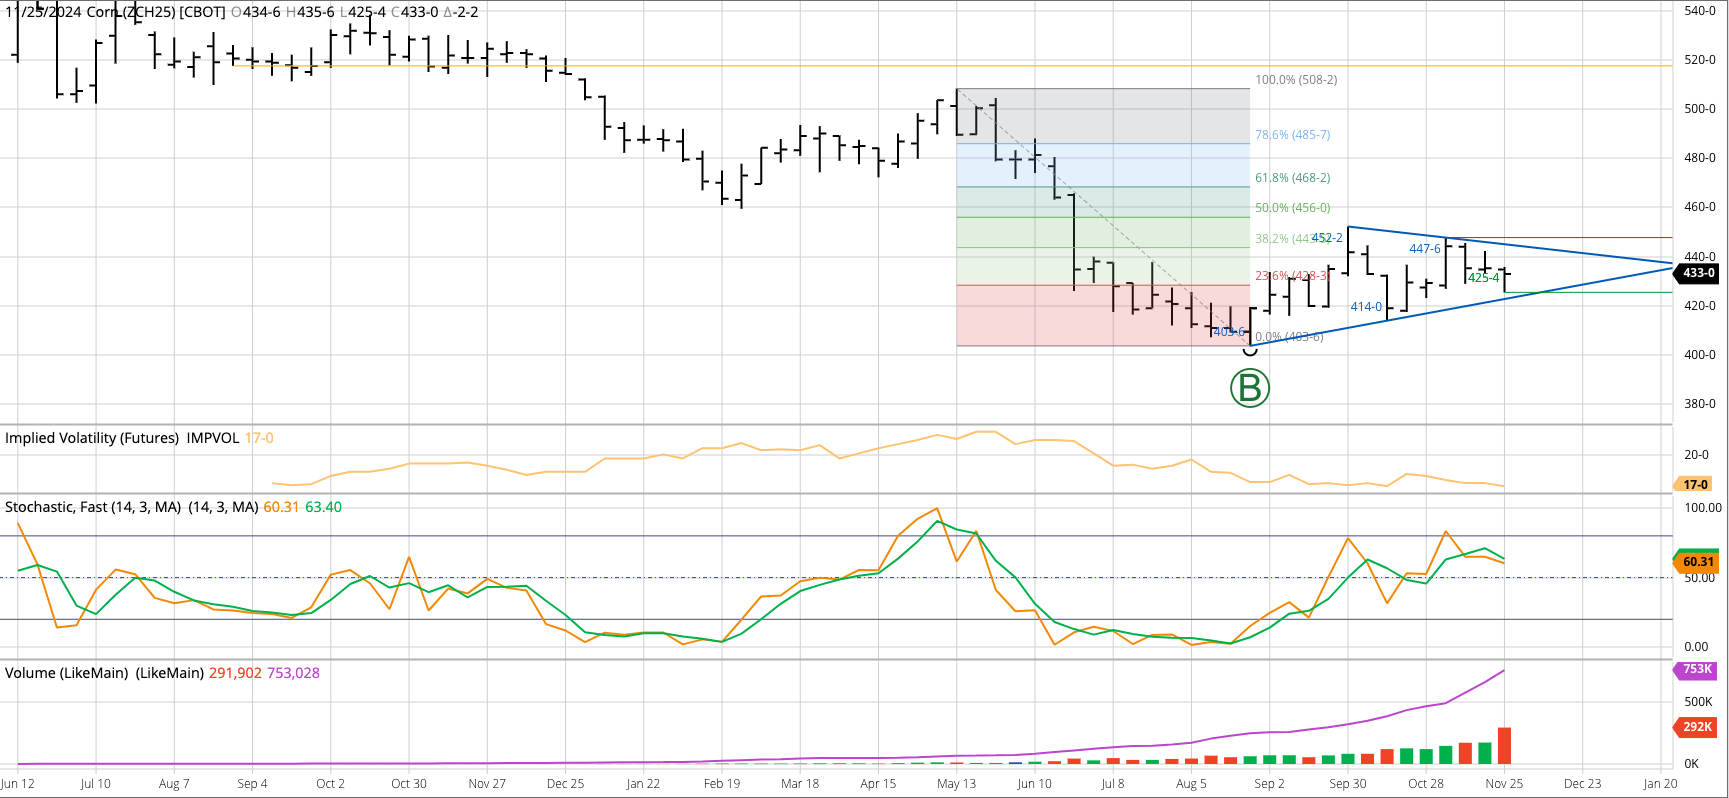Click the 60.31 stochastic value tag
1729x798 pixels.
coord(1697,562)
